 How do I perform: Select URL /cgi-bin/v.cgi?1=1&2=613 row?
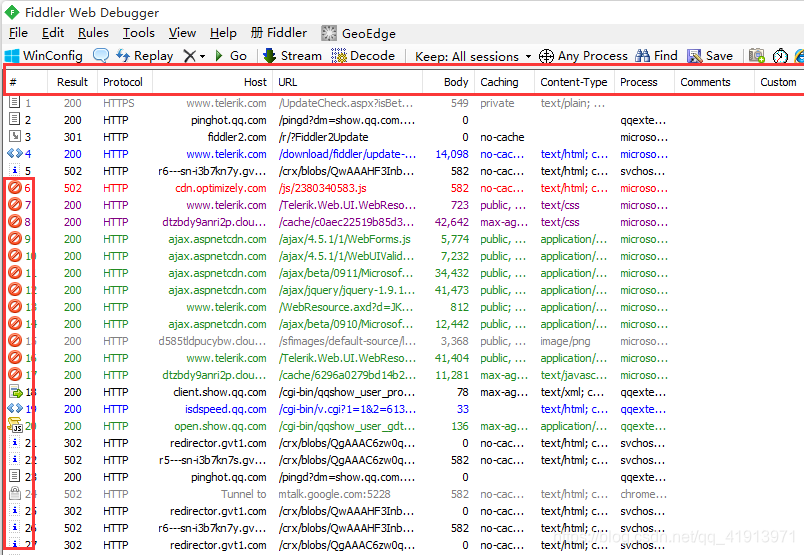point(347,409)
